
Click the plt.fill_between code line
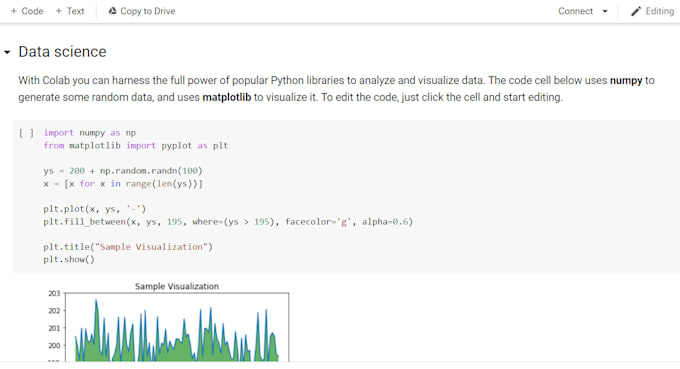click(228, 222)
